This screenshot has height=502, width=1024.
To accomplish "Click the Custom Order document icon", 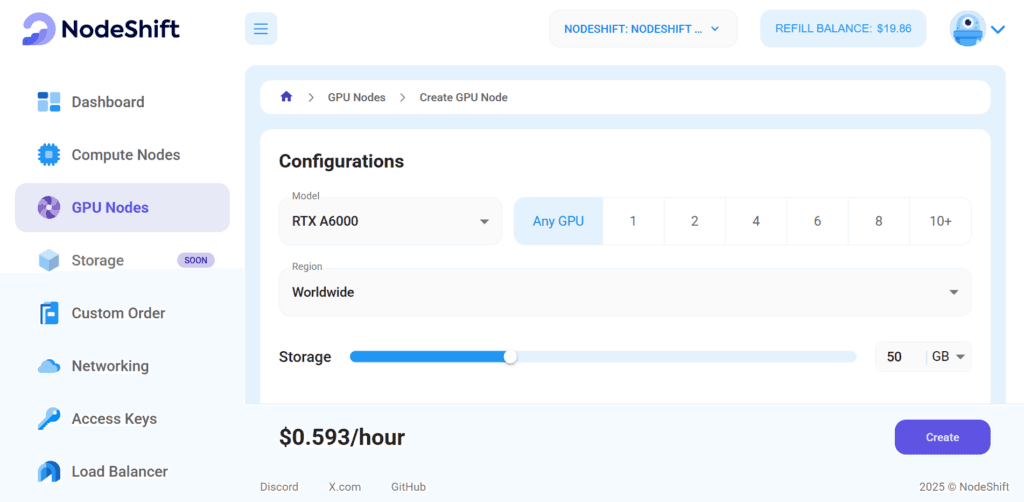I will (x=49, y=313).
